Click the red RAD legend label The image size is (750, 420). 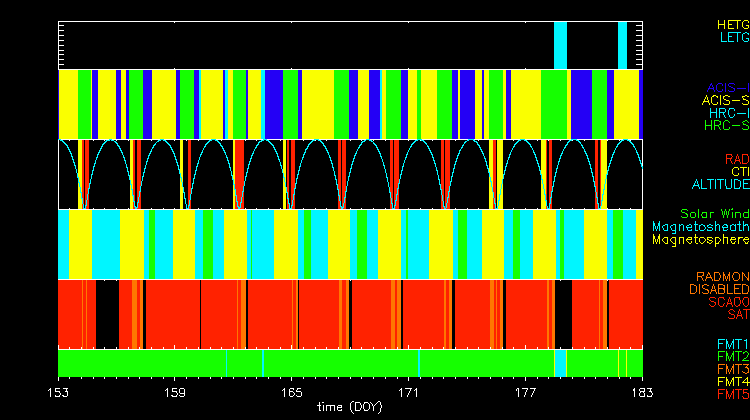(736, 159)
